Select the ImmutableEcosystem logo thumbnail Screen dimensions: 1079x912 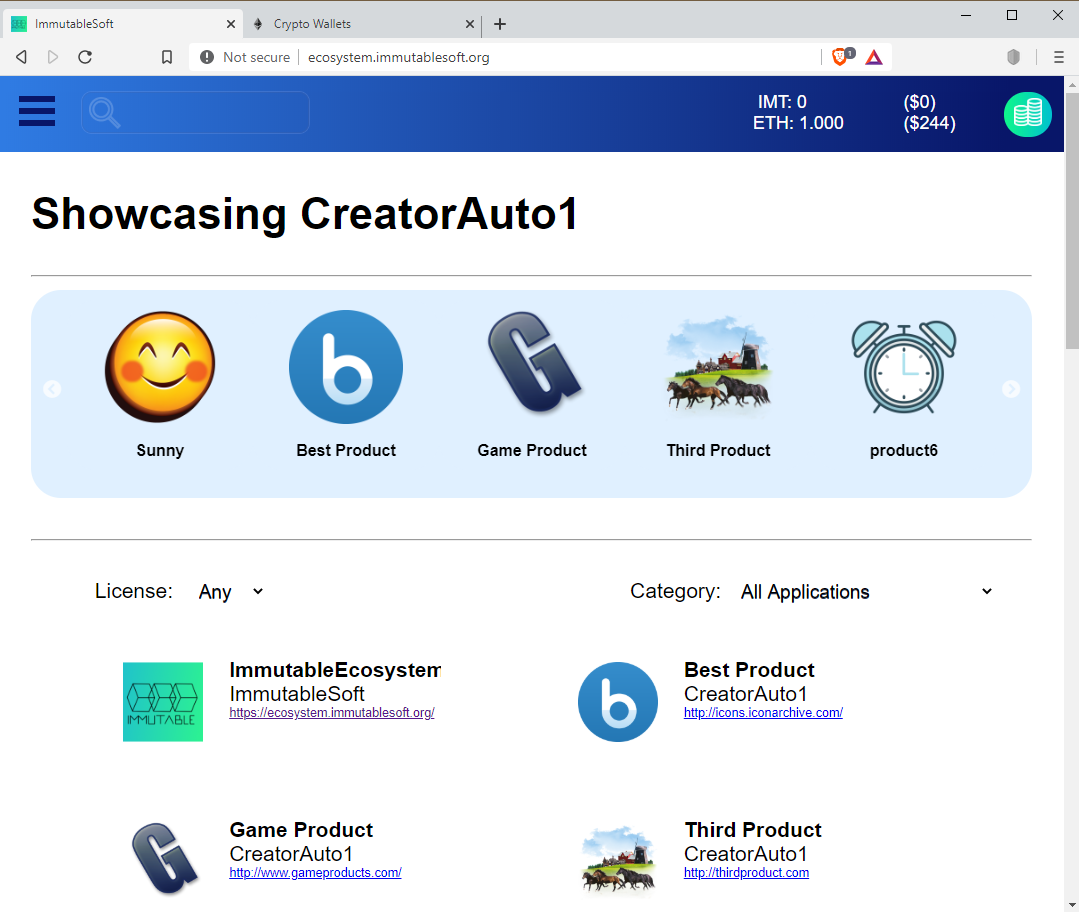tap(163, 702)
